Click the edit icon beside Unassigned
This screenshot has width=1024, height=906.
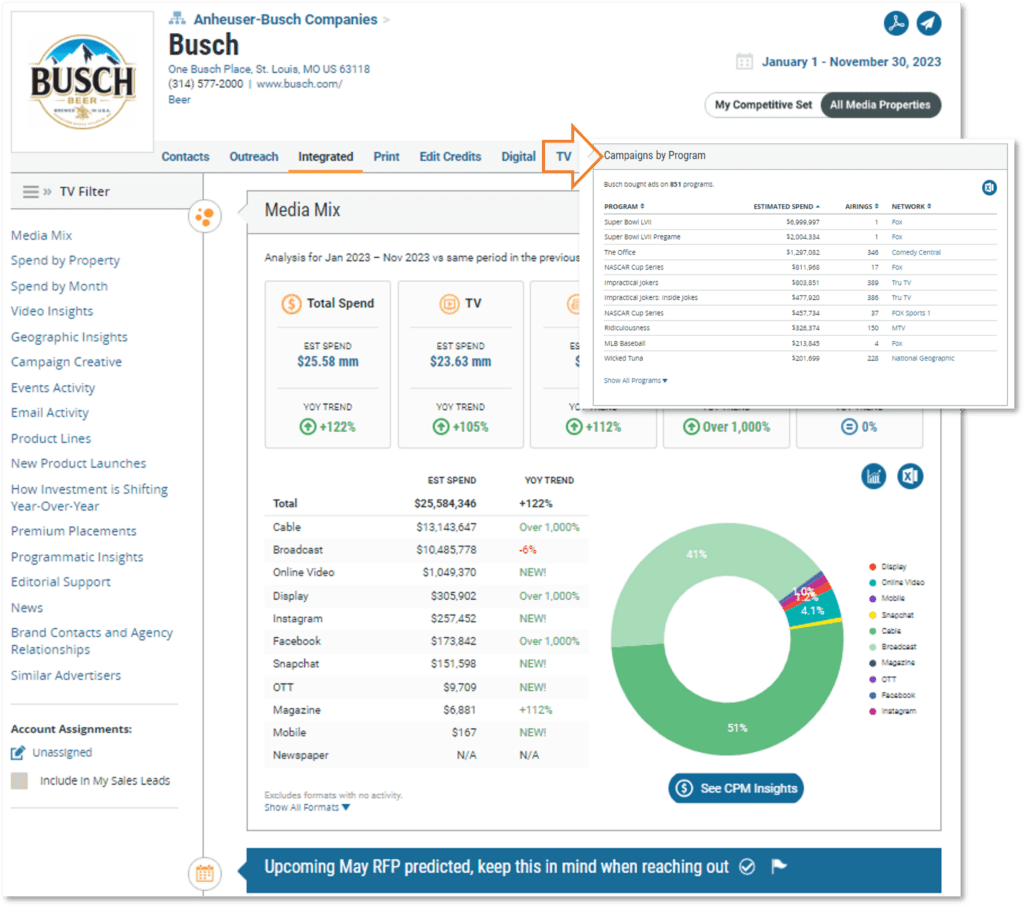click(18, 753)
